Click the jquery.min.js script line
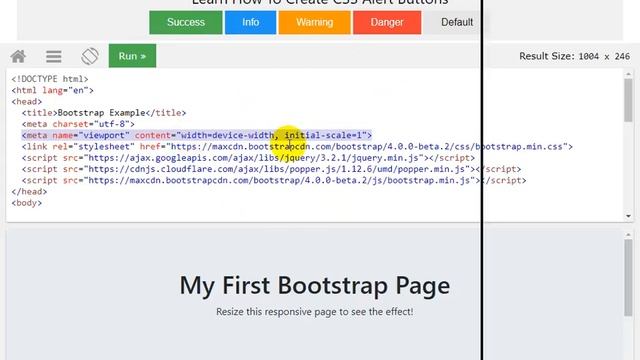The height and width of the screenshot is (360, 640). [248, 158]
